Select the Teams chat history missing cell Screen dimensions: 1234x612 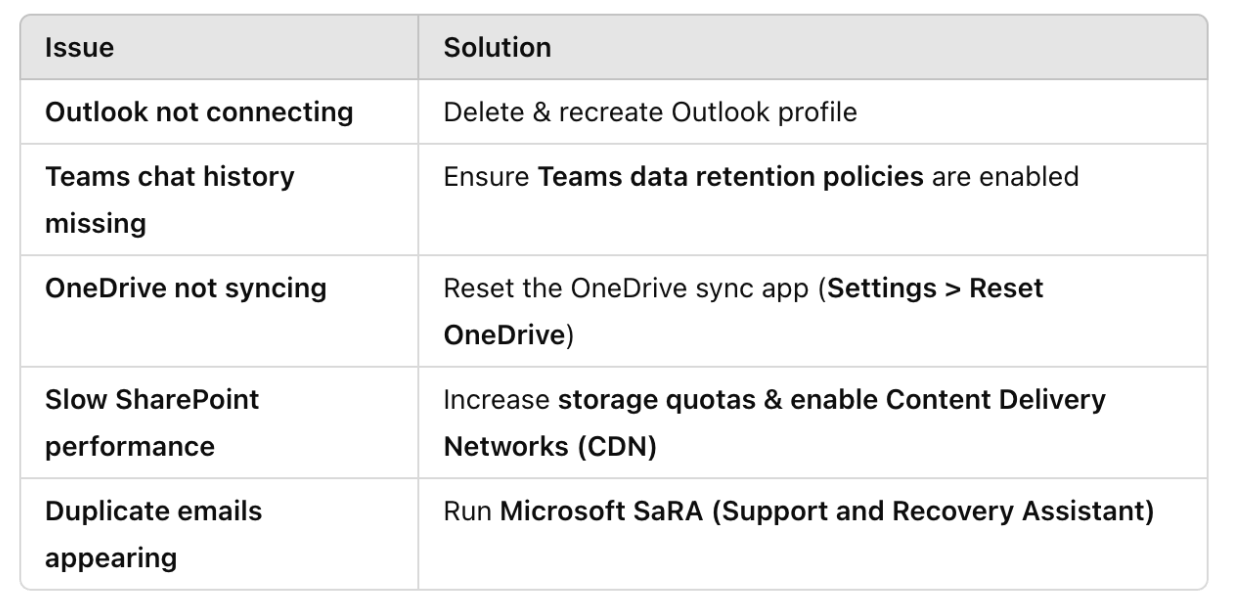(x=218, y=200)
